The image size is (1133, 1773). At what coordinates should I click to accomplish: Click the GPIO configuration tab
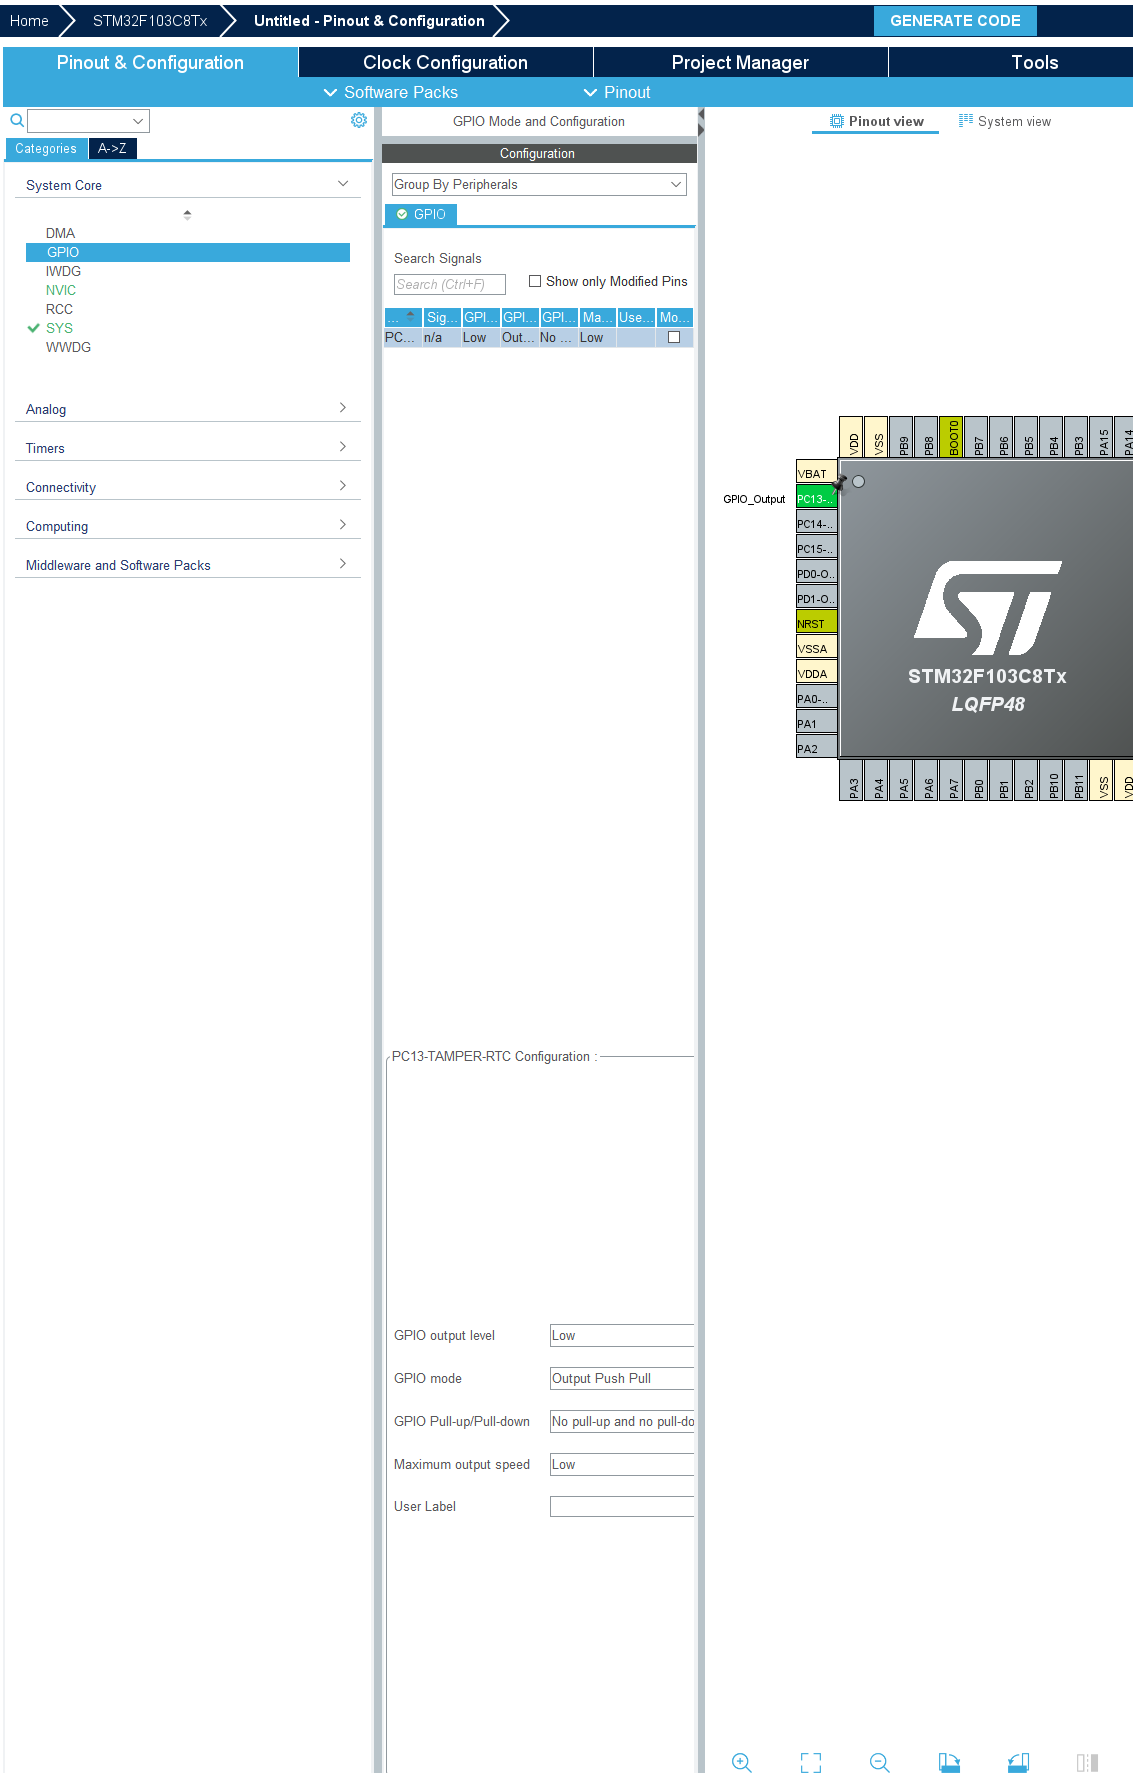[421, 214]
